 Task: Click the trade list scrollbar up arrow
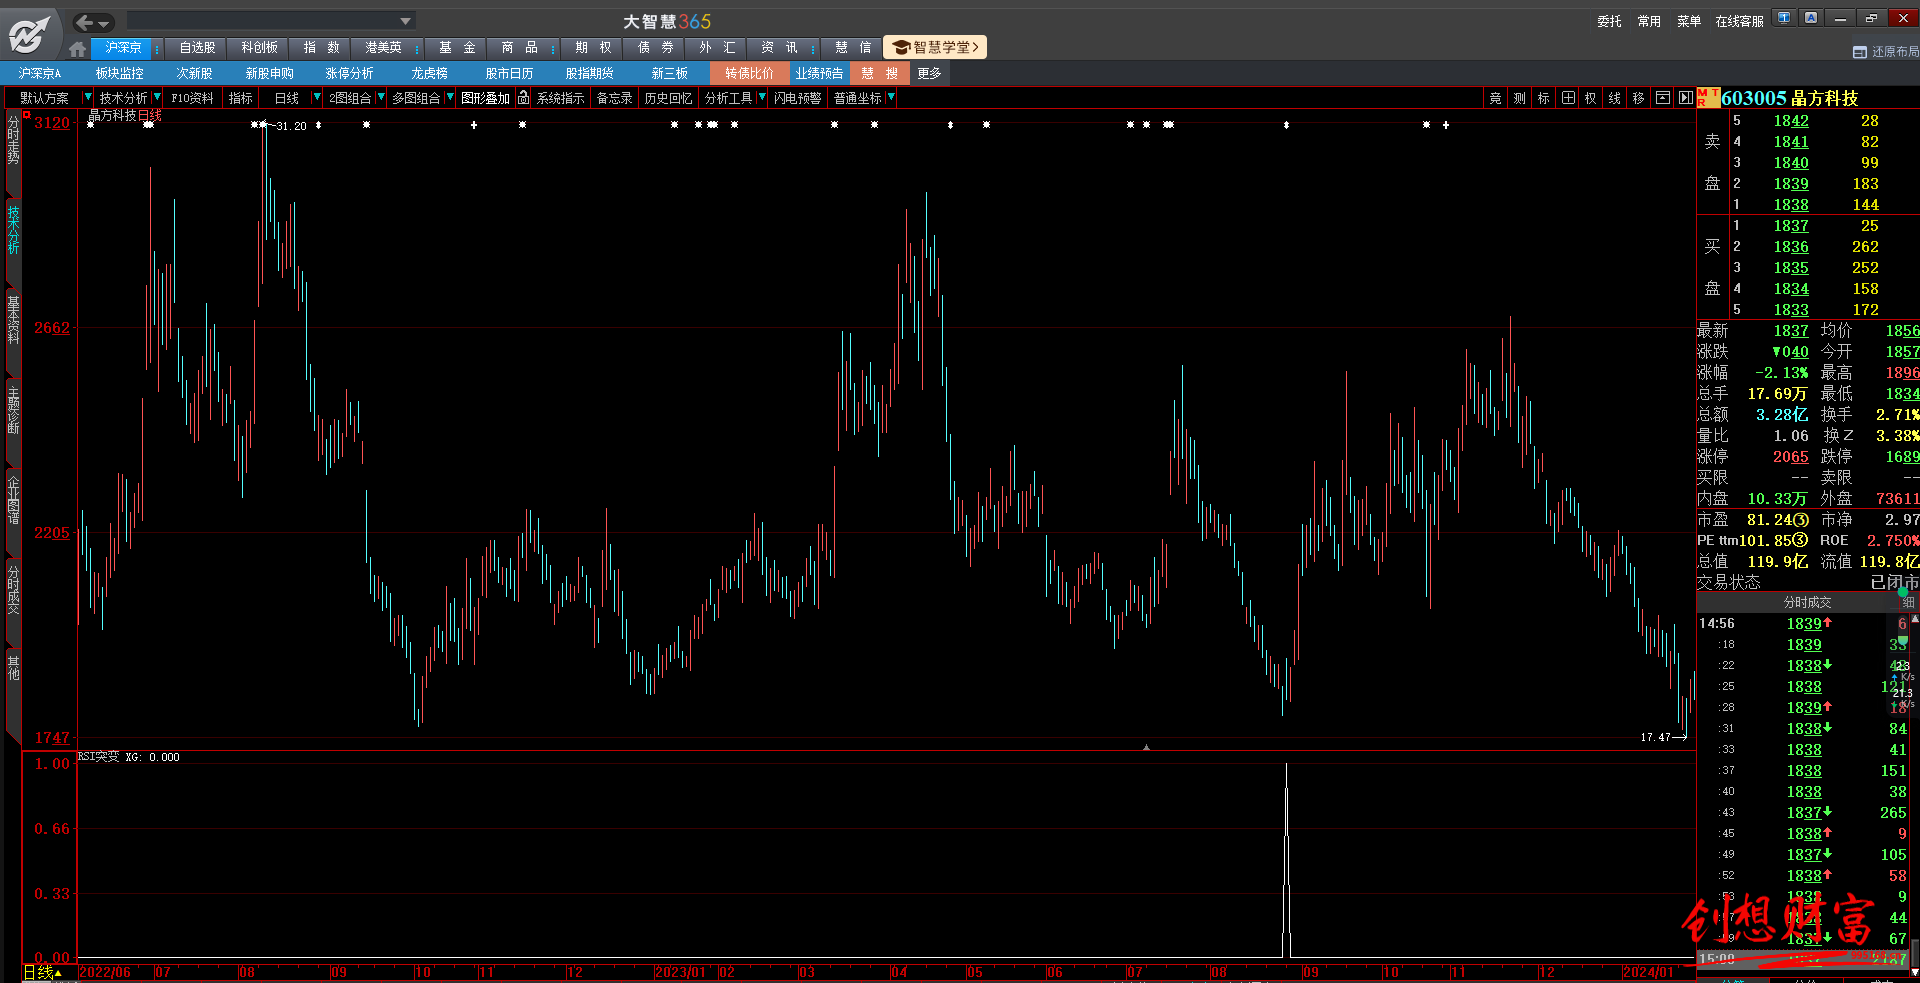pos(1914,620)
